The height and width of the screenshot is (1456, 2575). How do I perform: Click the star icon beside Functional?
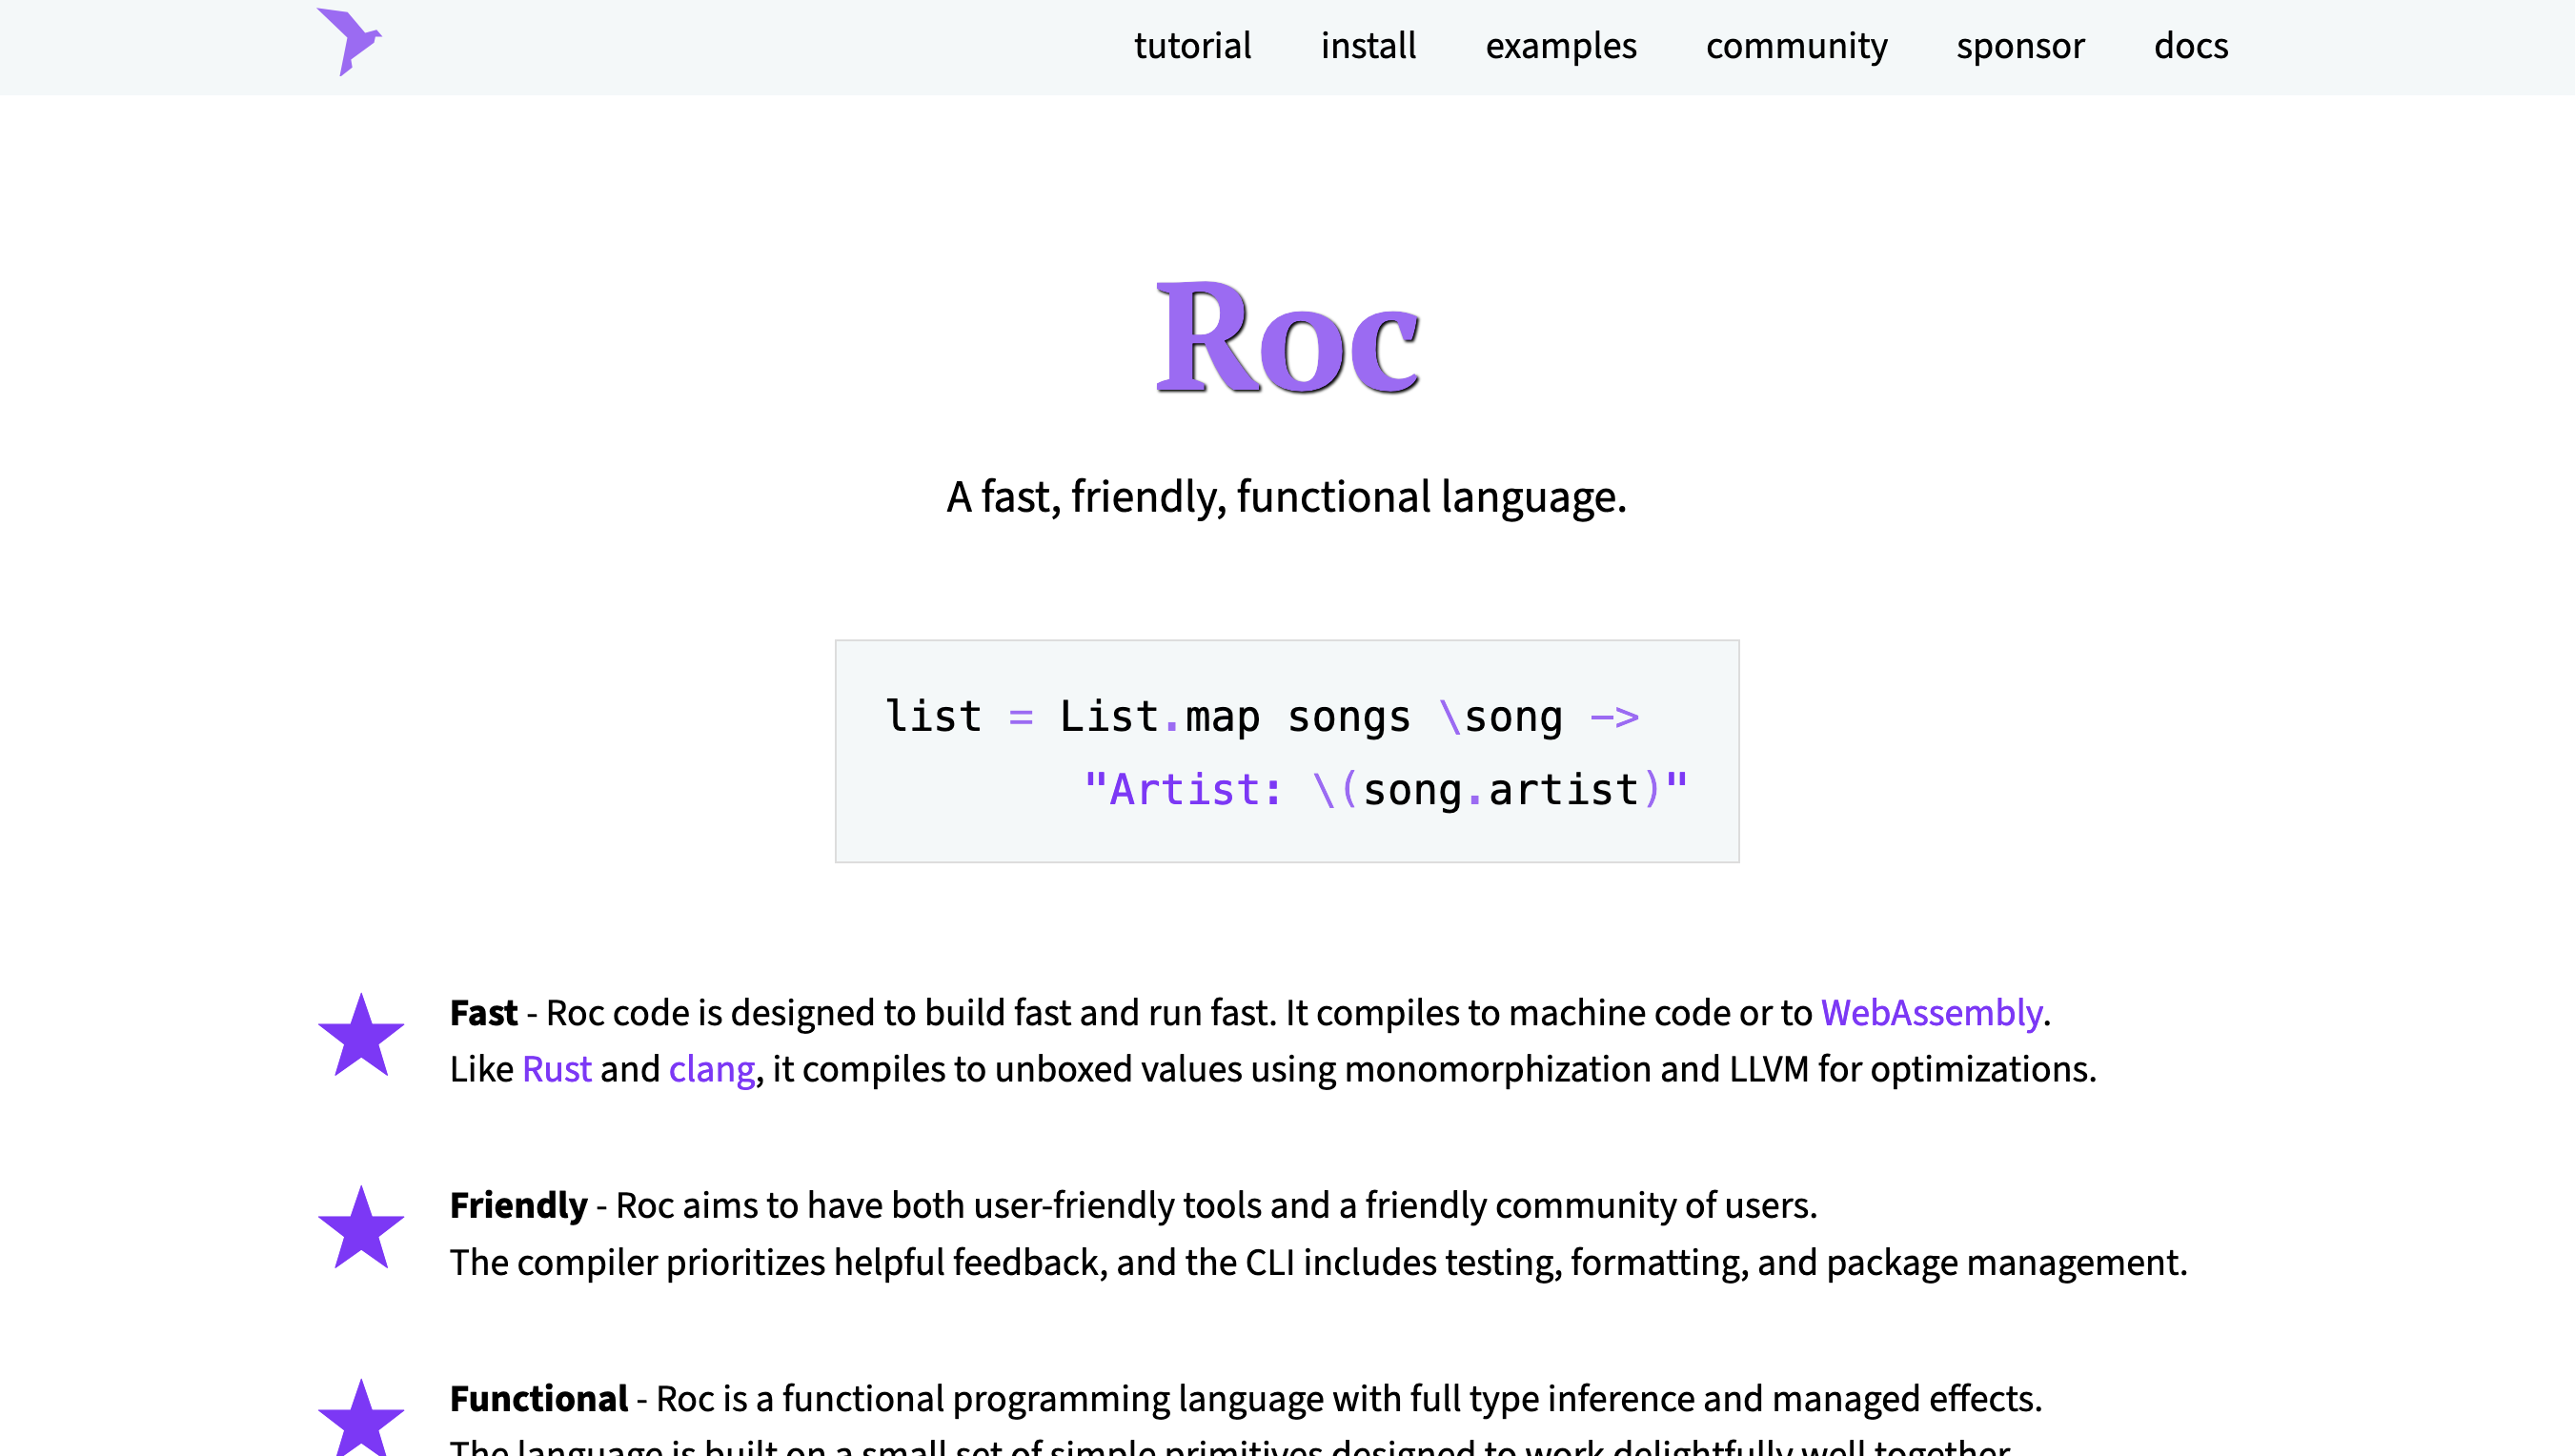[x=361, y=1418]
